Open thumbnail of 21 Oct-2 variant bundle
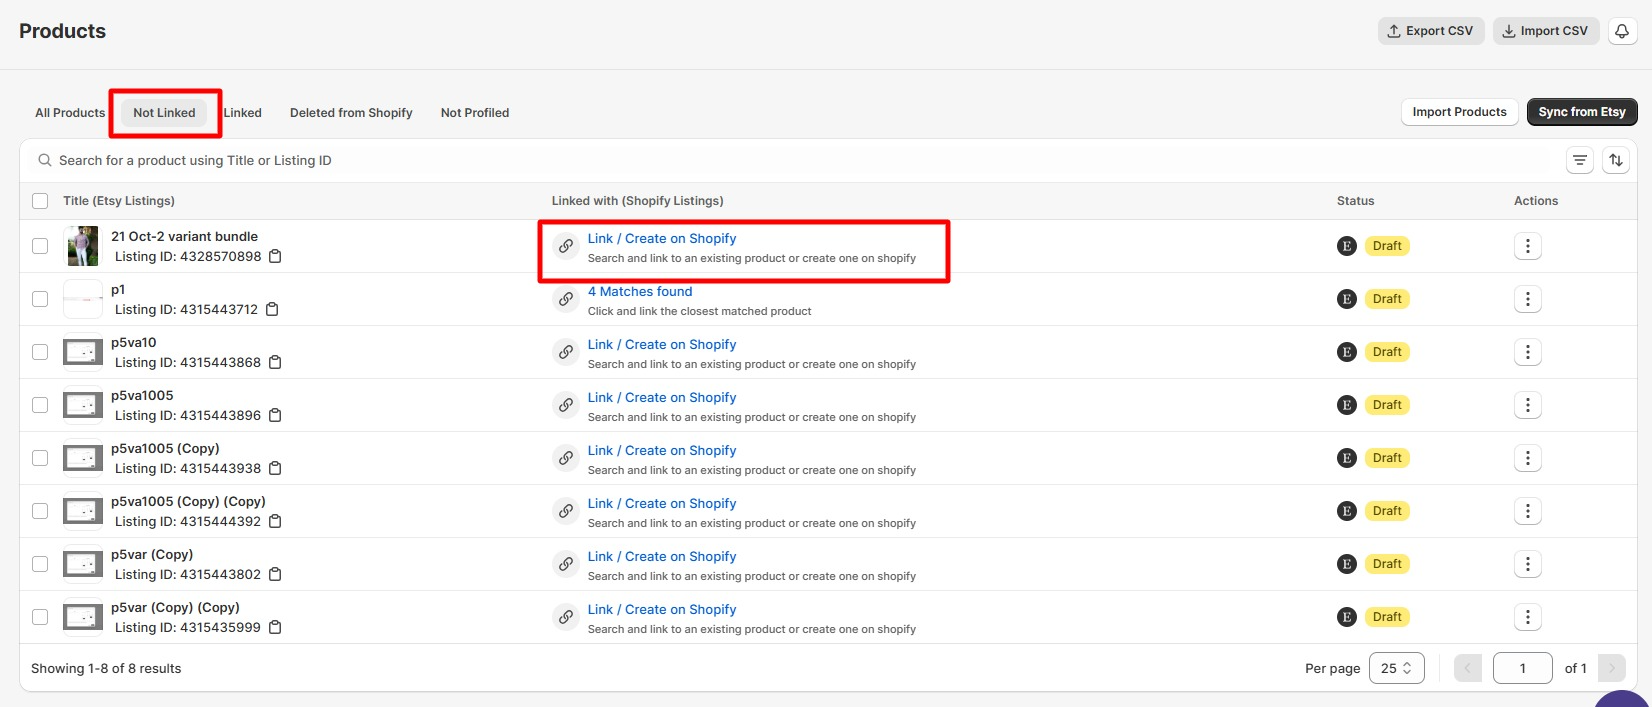1652x707 pixels. tap(82, 246)
